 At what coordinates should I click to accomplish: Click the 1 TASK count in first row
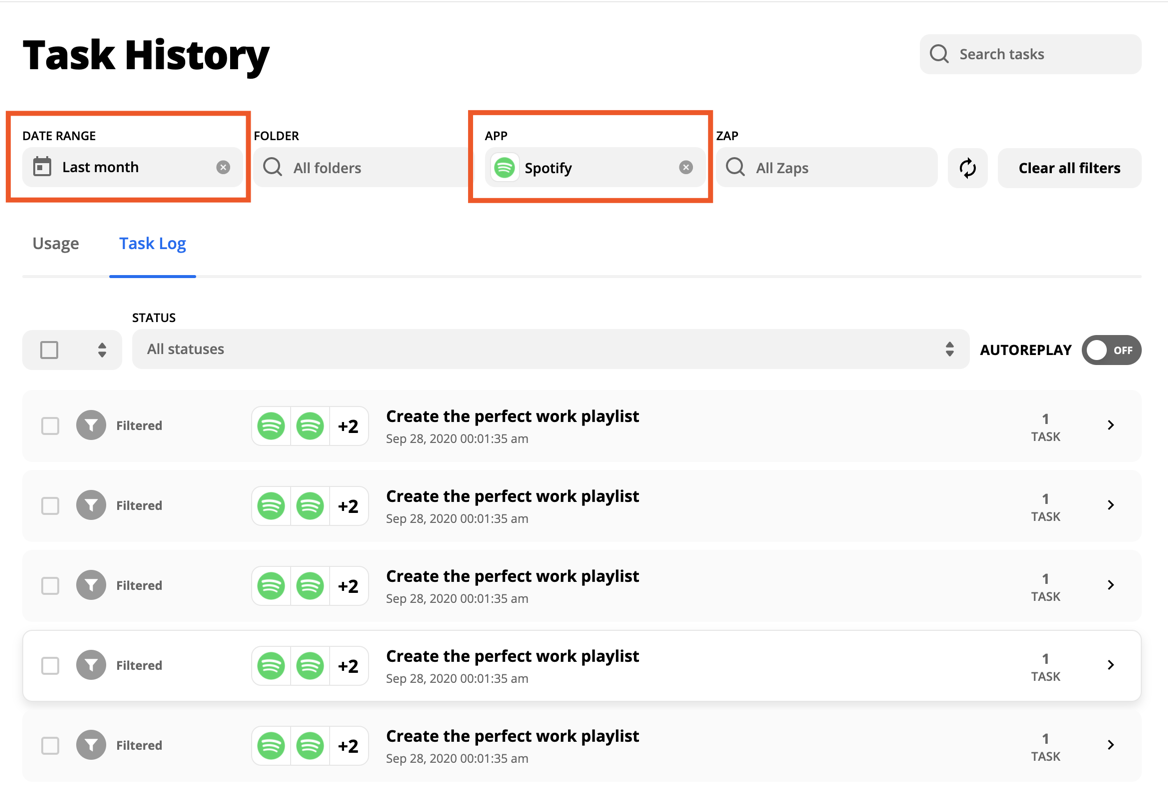[x=1045, y=427]
